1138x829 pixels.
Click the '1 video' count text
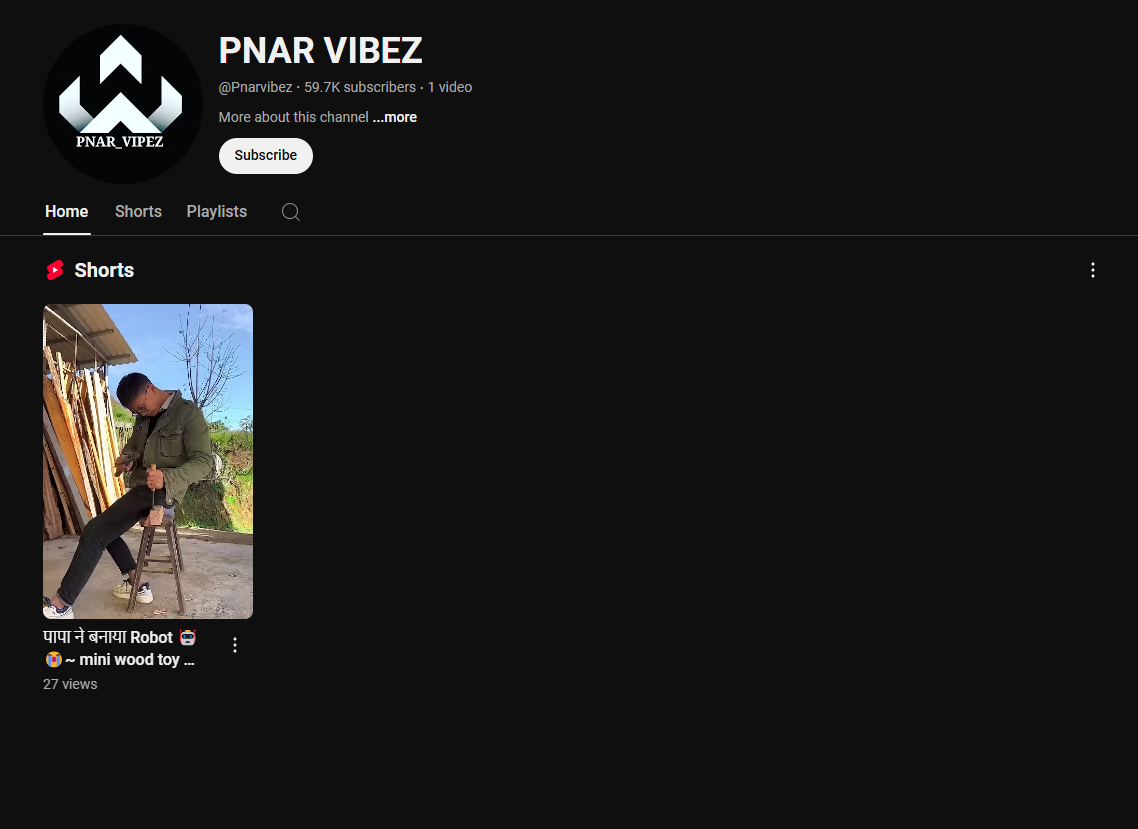click(x=450, y=87)
